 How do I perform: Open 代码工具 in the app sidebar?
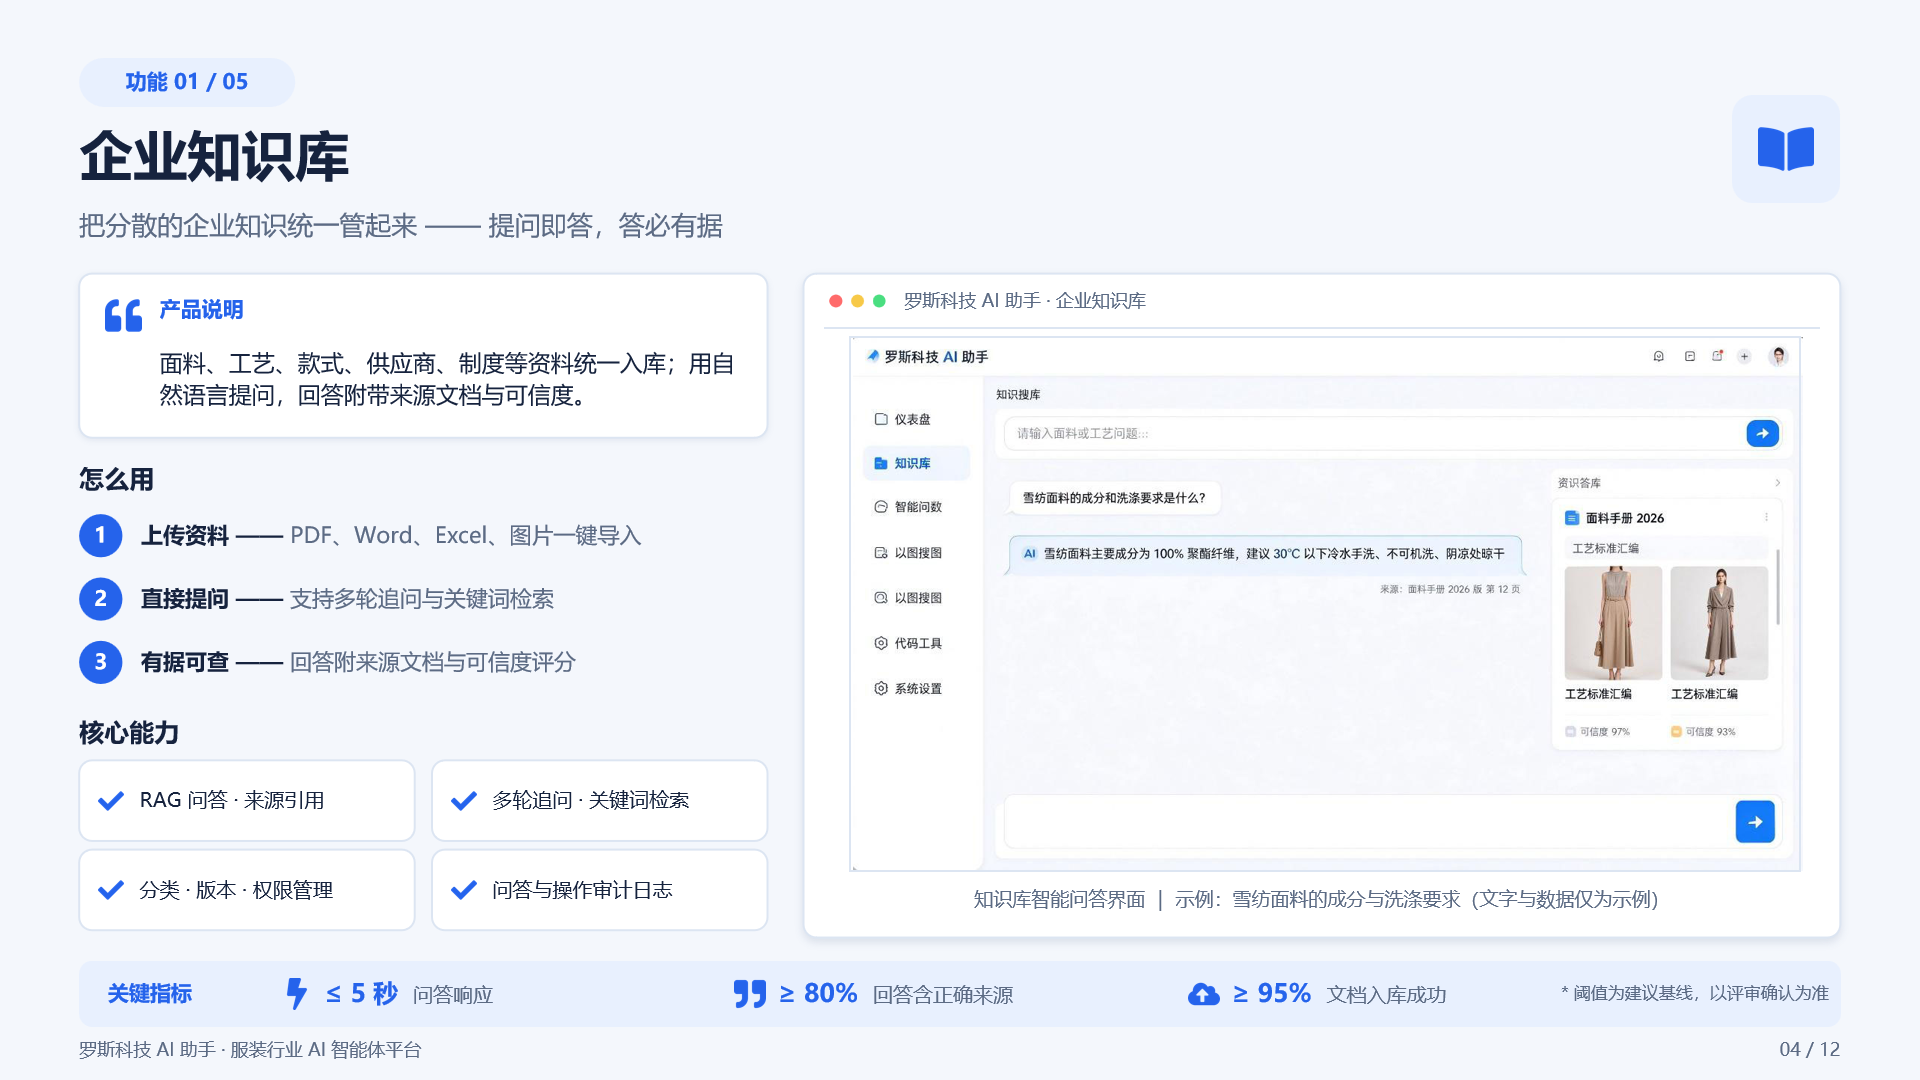(908, 643)
